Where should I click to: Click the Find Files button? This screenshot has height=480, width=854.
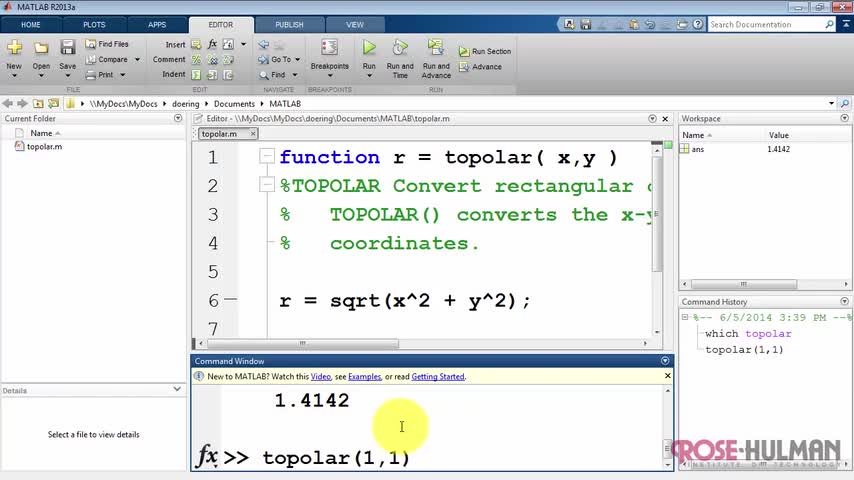click(x=107, y=44)
